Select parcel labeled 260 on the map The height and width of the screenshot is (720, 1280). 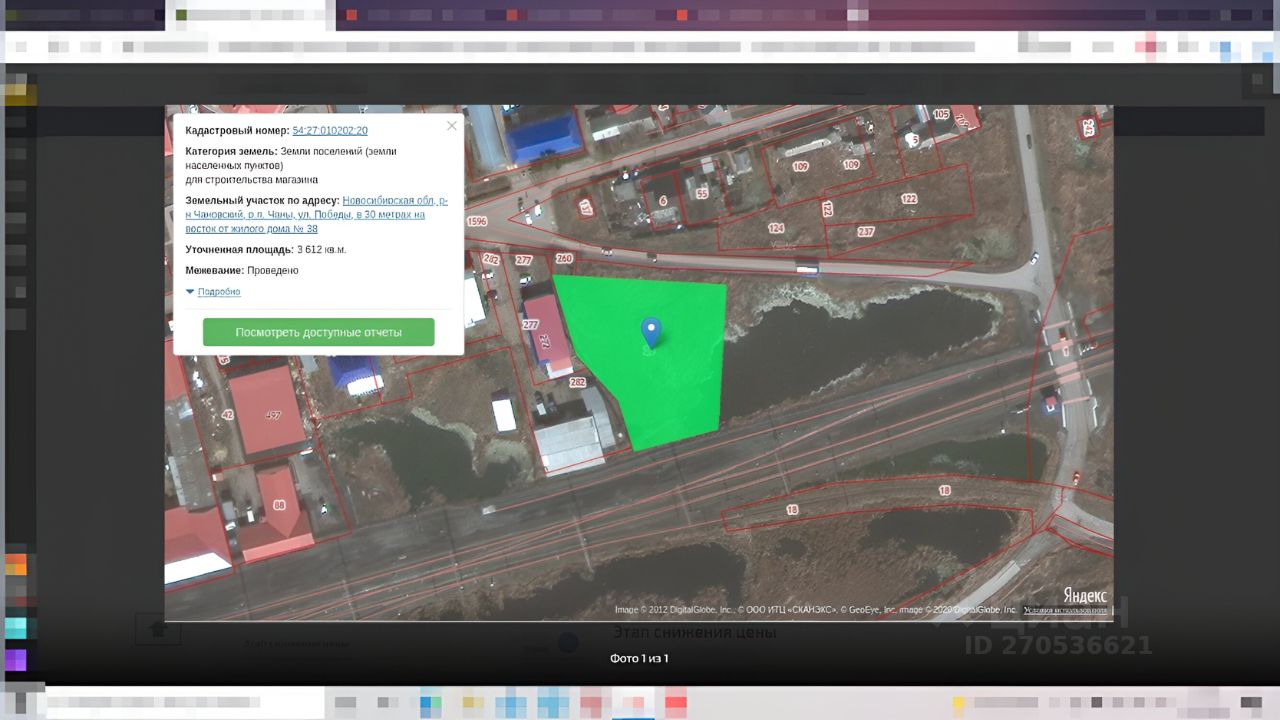click(x=564, y=259)
